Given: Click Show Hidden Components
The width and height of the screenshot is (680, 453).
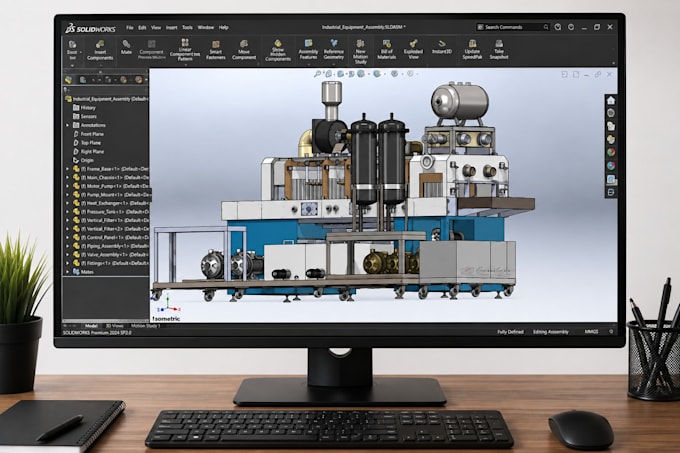Looking at the screenshot, I should [278, 50].
